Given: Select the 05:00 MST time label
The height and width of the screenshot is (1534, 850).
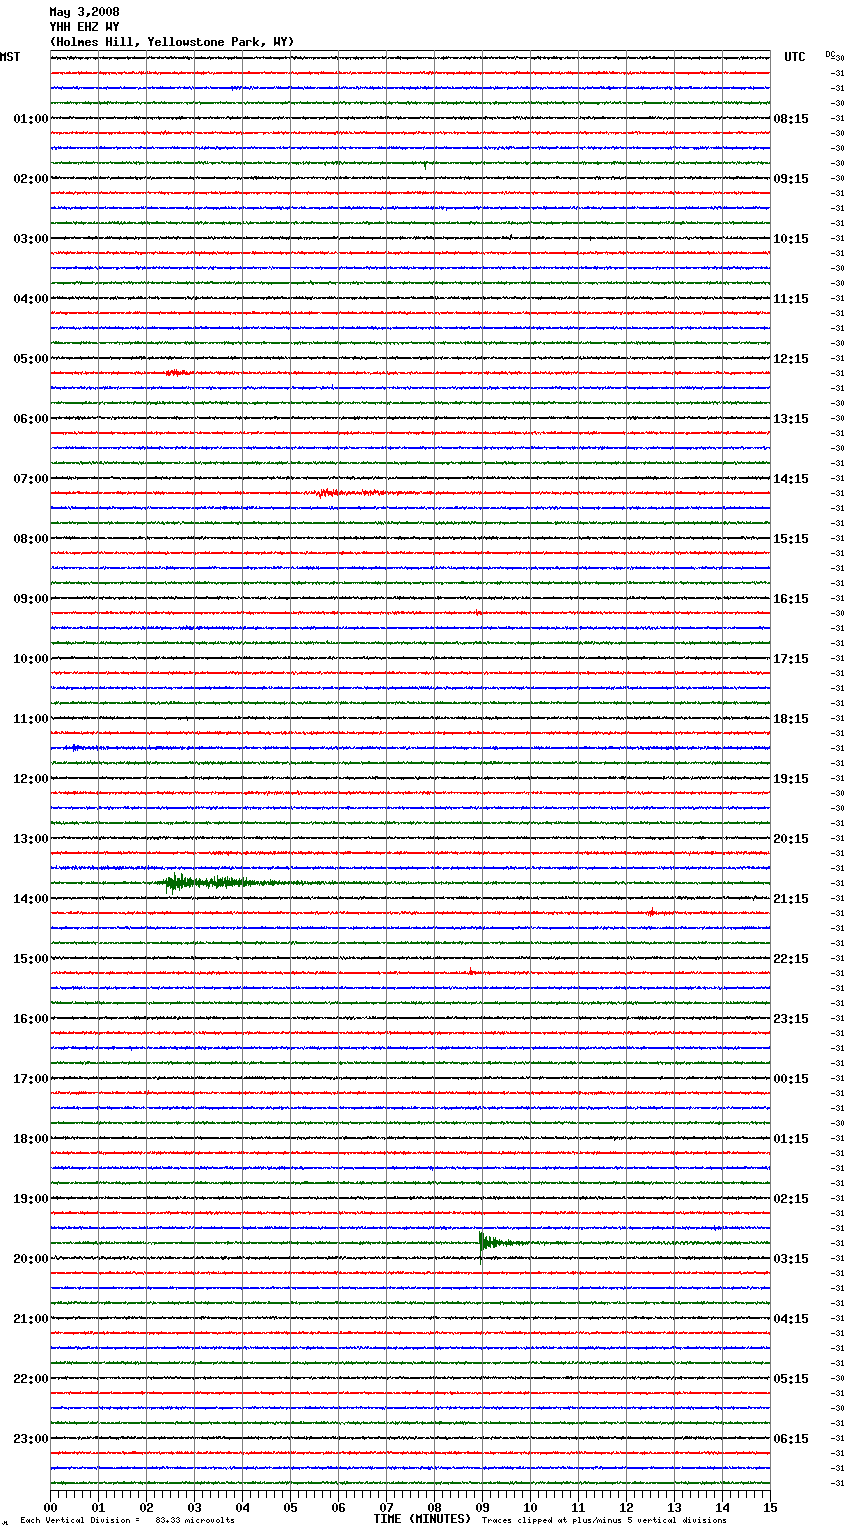Looking at the screenshot, I should click(30, 359).
